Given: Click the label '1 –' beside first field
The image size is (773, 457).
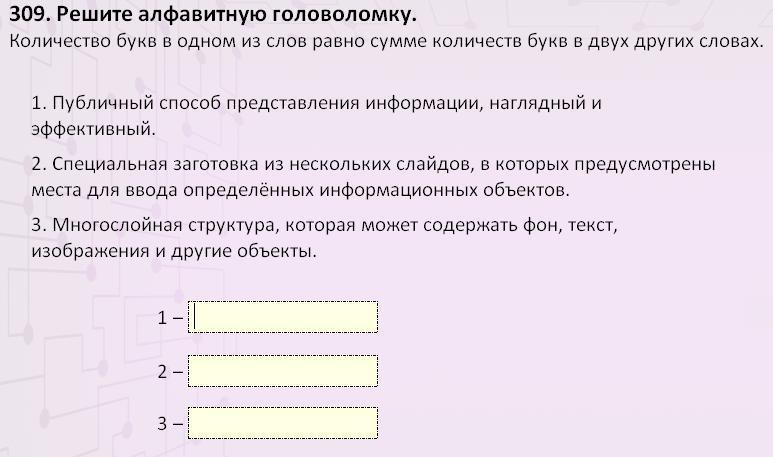Looking at the screenshot, I should (x=170, y=318).
